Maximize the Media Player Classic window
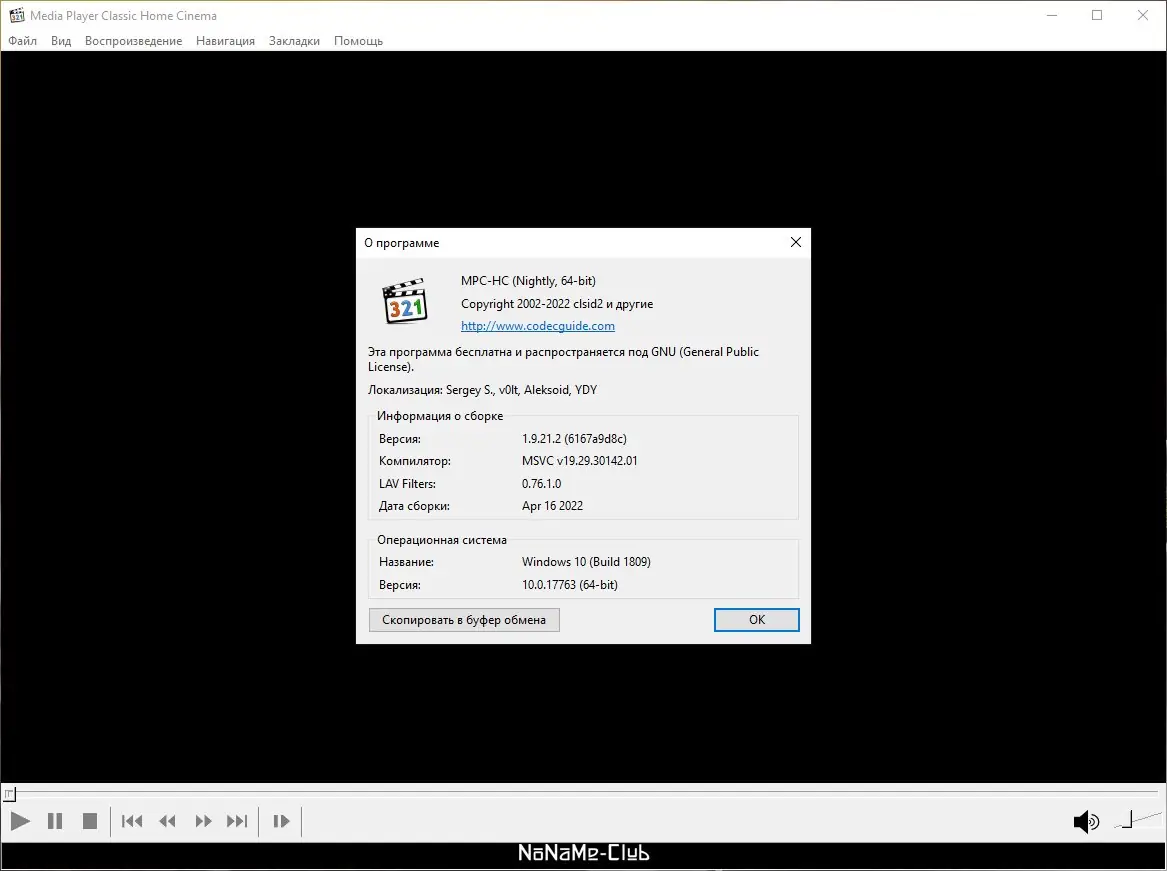This screenshot has width=1167, height=871. point(1097,15)
